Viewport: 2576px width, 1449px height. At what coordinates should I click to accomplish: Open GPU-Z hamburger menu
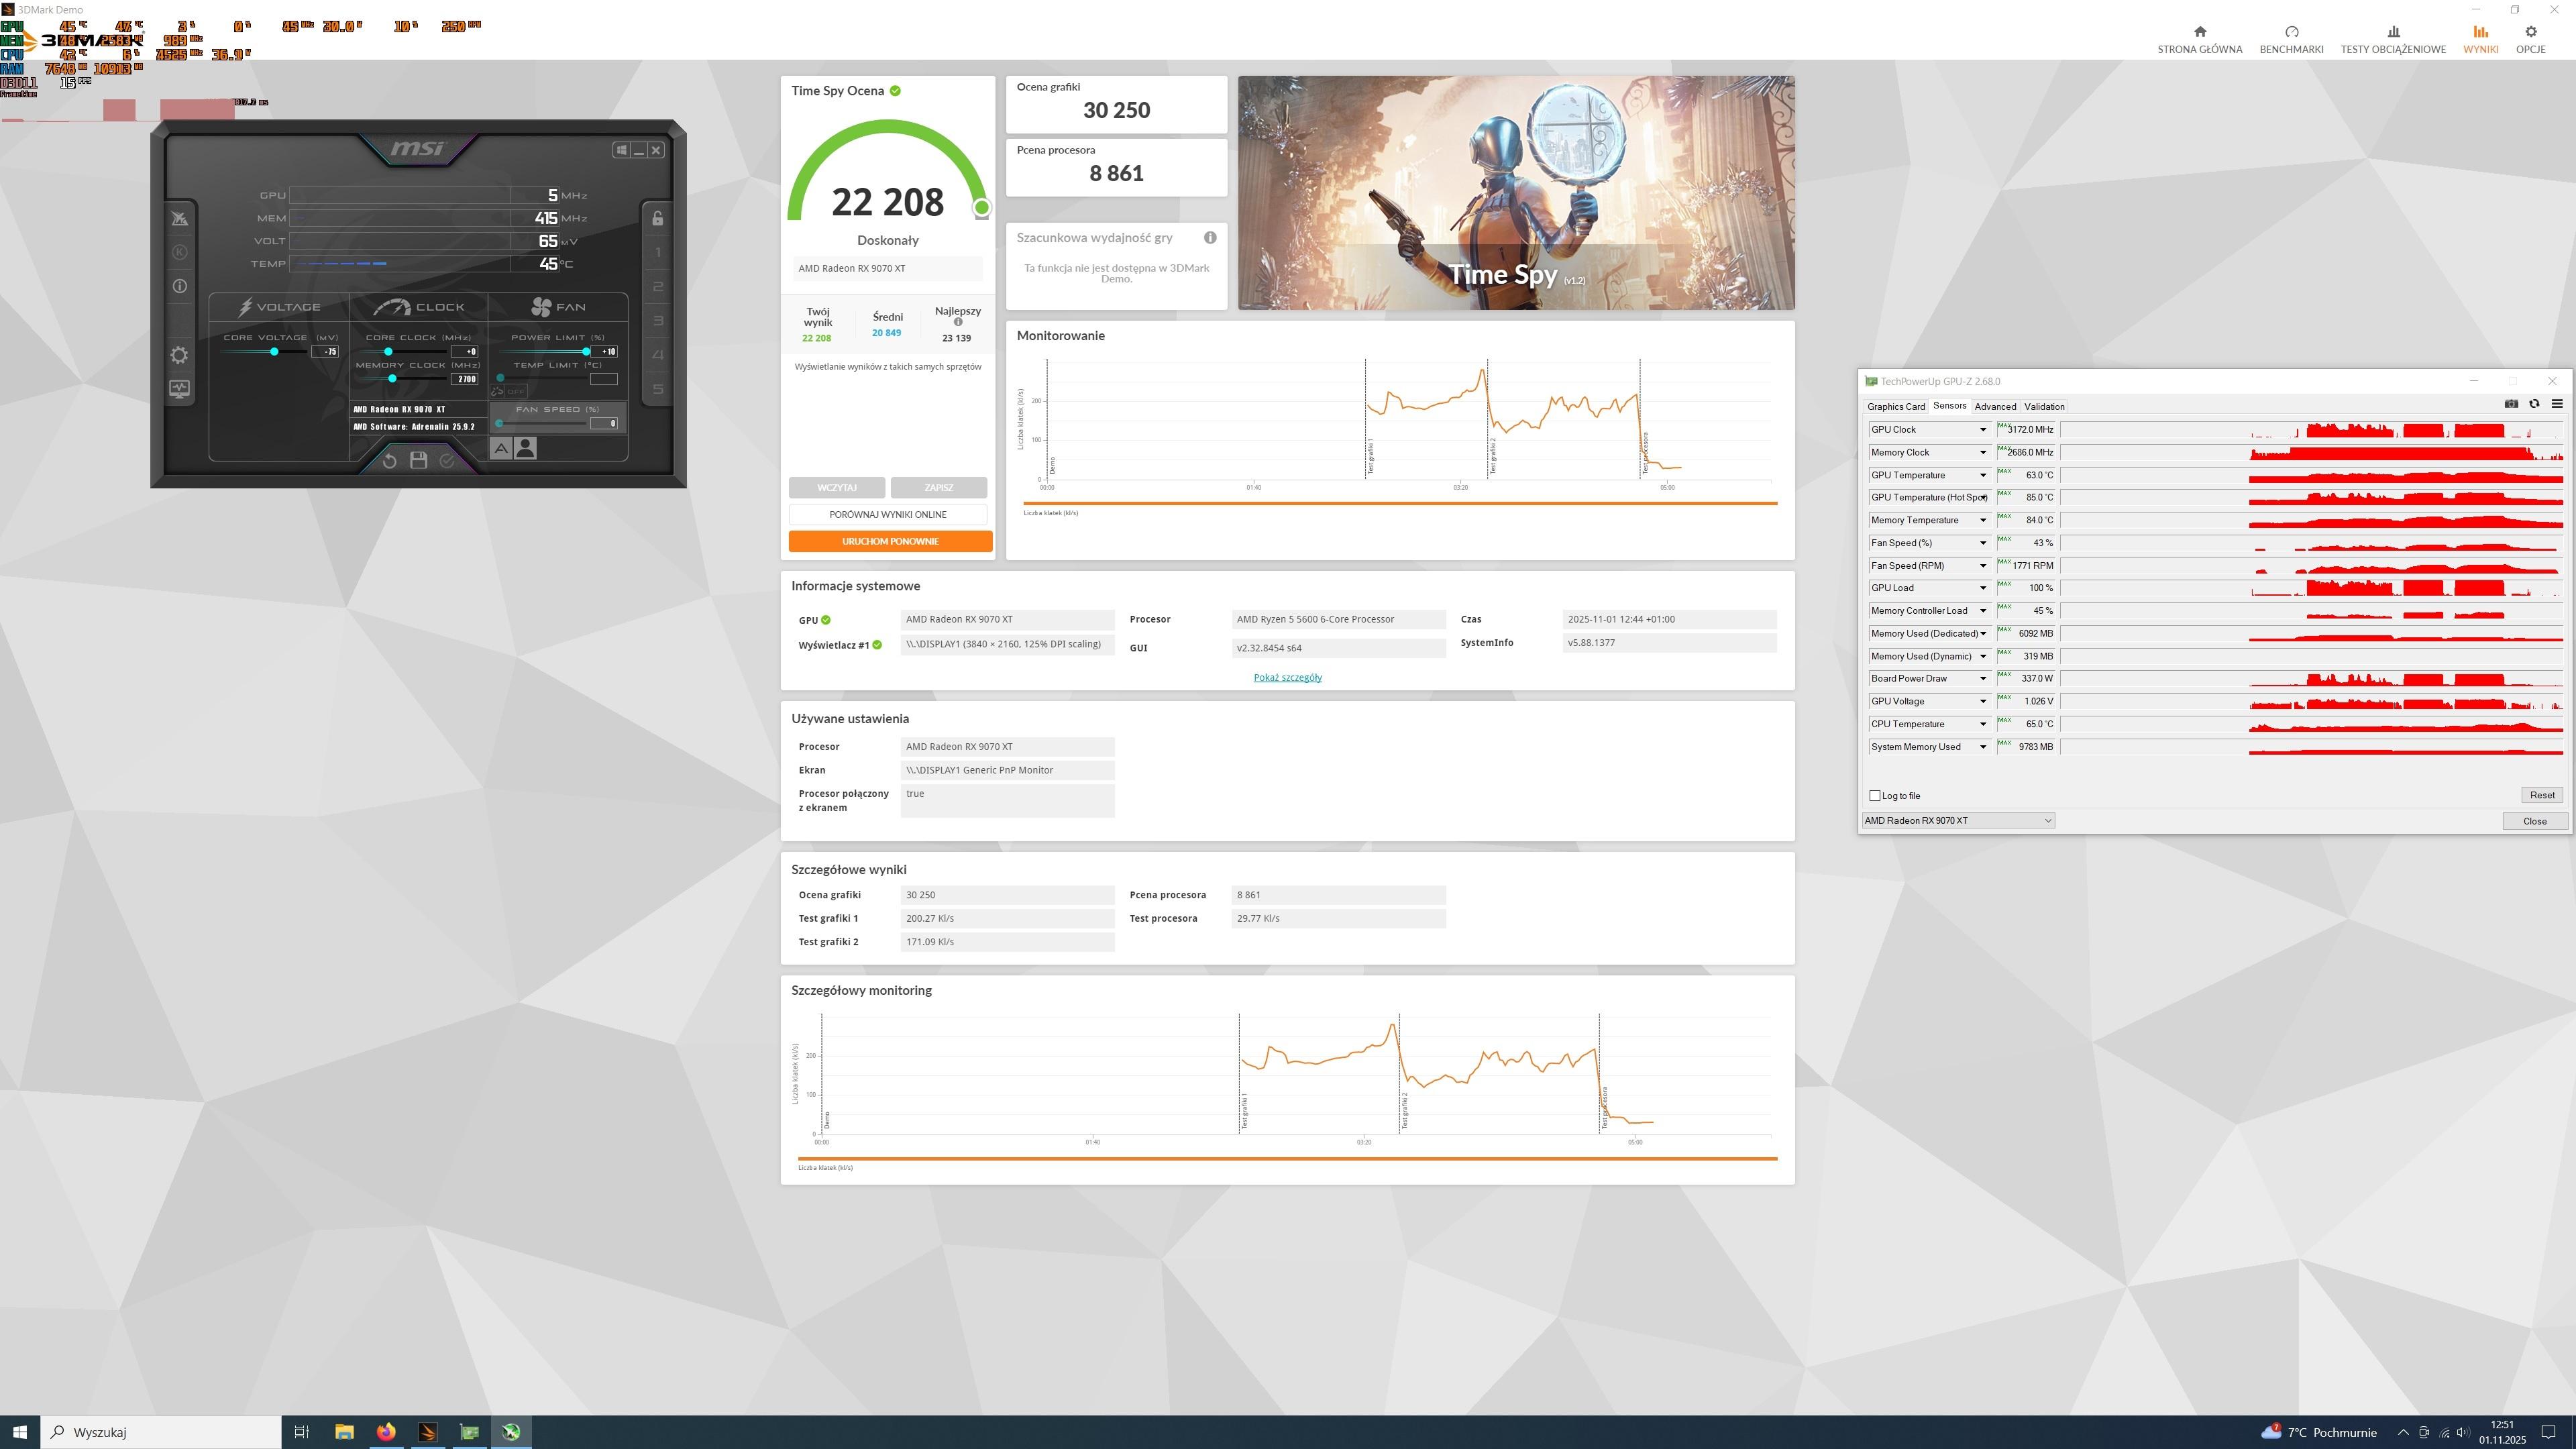tap(2557, 404)
